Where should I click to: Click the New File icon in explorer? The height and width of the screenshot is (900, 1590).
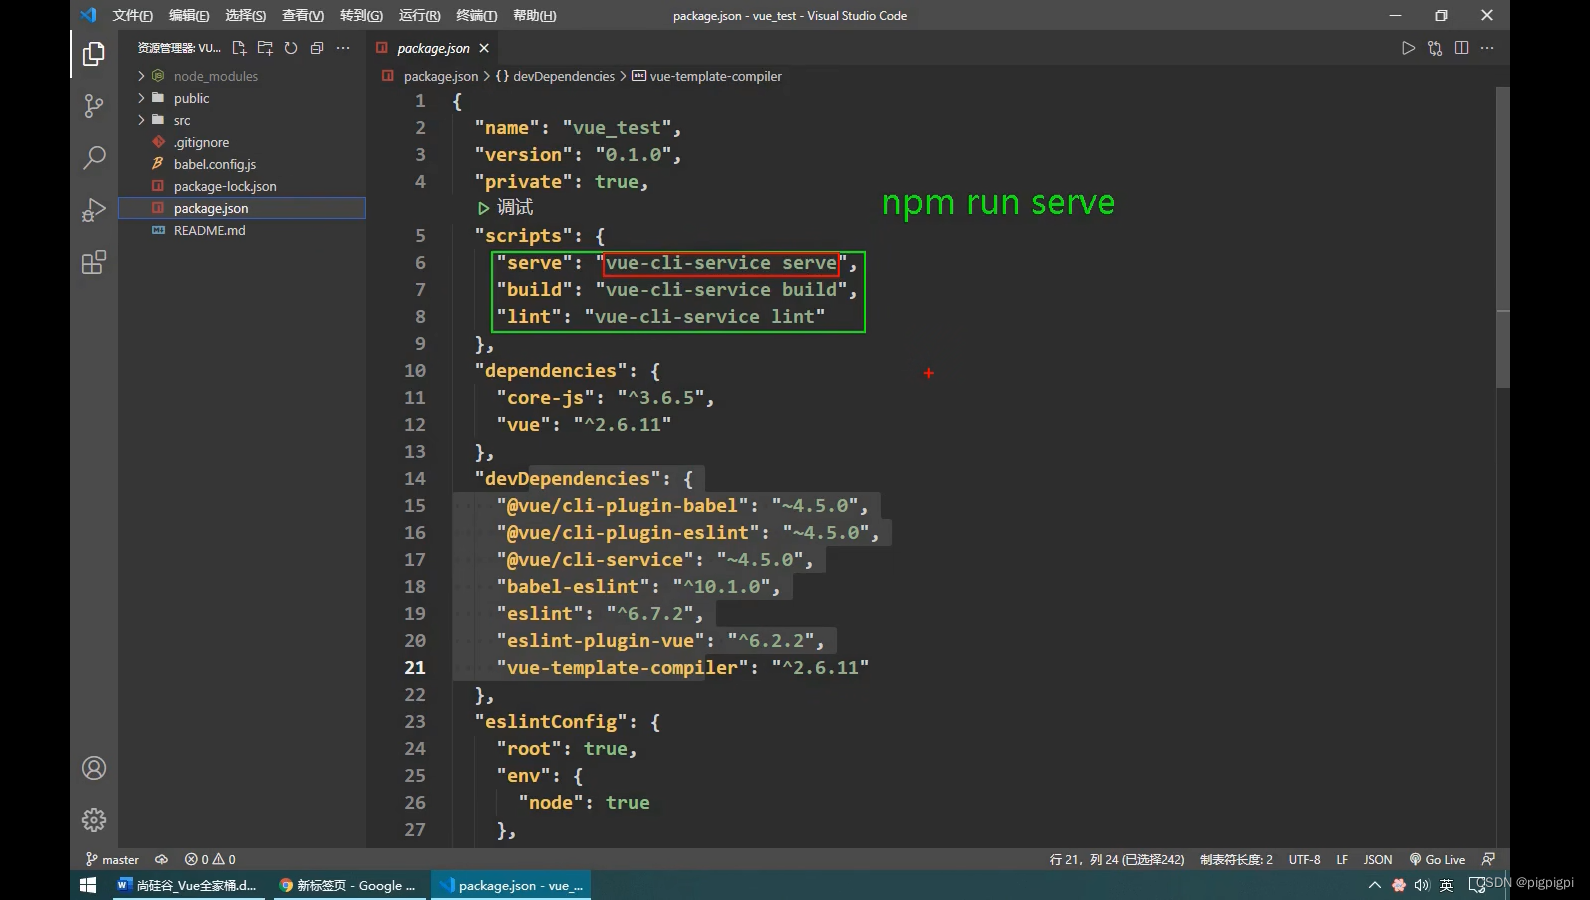239,48
